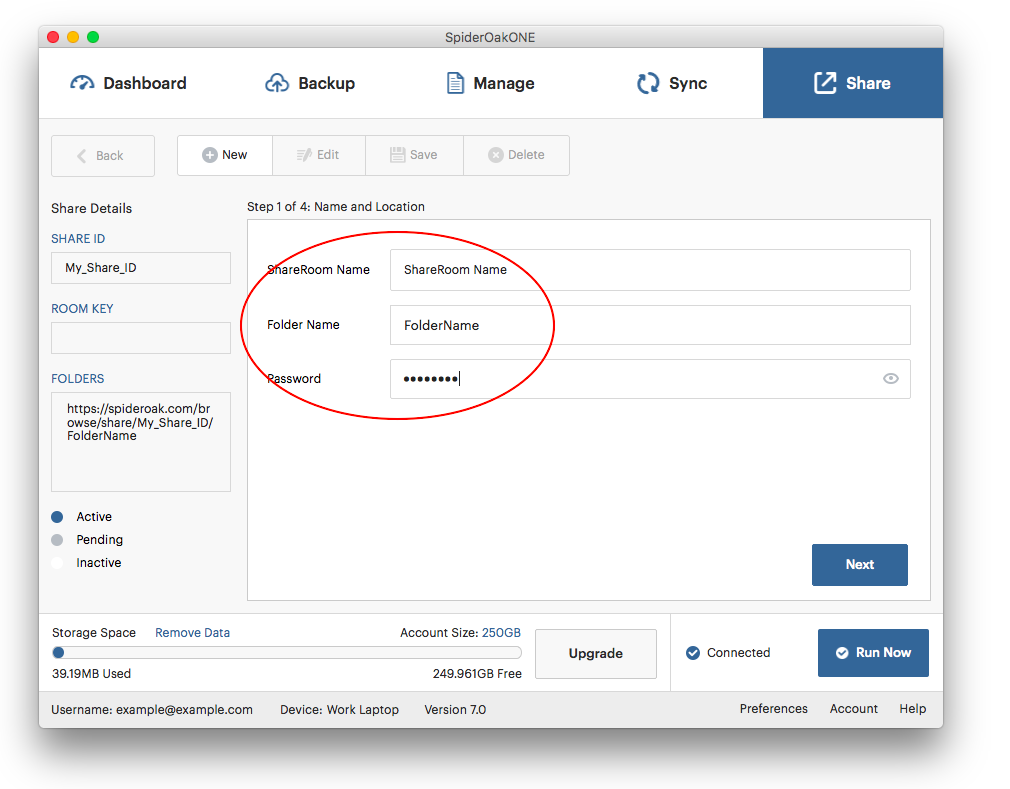Focus the Password input field
The width and height of the screenshot is (1010, 789).
pos(650,379)
